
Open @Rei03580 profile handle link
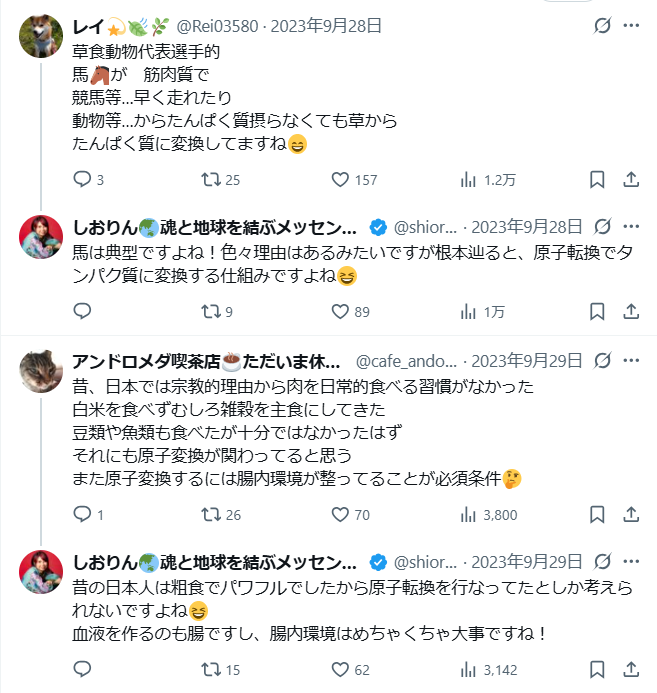click(218, 26)
